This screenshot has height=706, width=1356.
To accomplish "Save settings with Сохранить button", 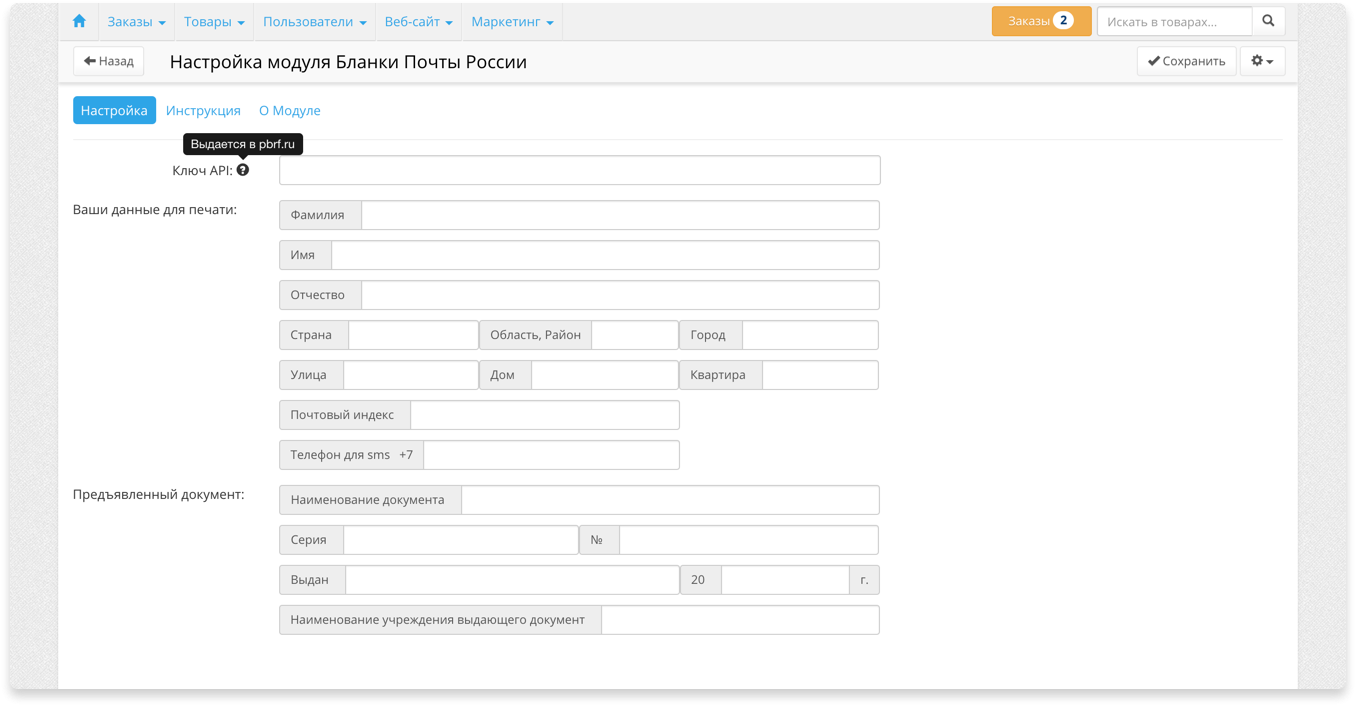I will [1186, 61].
